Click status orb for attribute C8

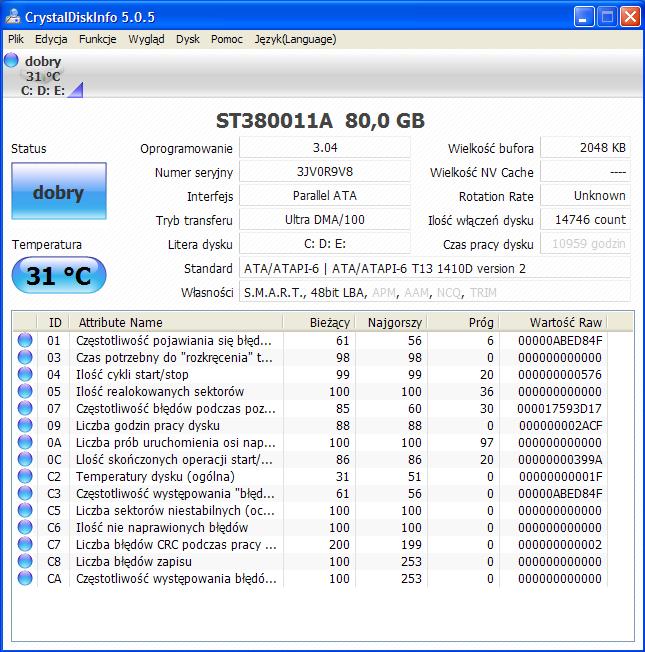pyautogui.click(x=25, y=562)
